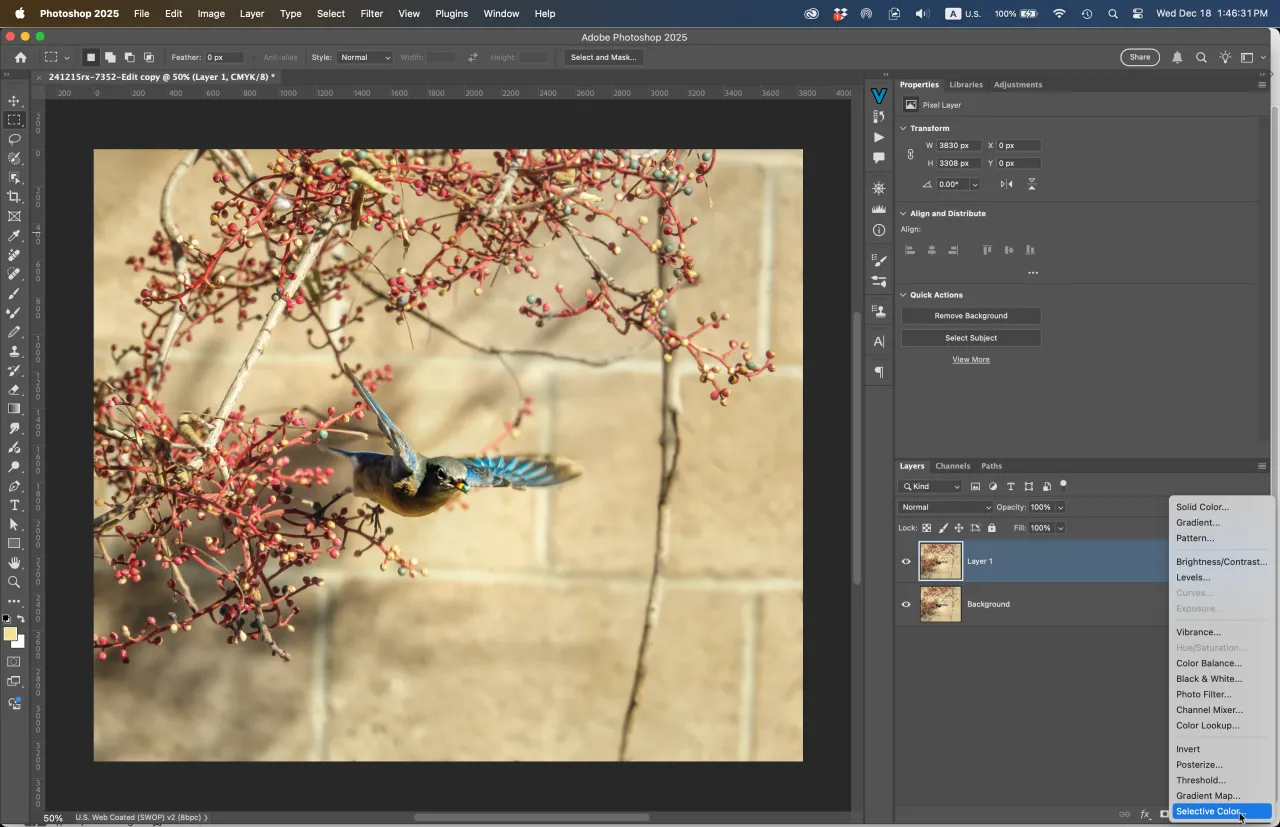Select the Lasso tool

click(14, 139)
